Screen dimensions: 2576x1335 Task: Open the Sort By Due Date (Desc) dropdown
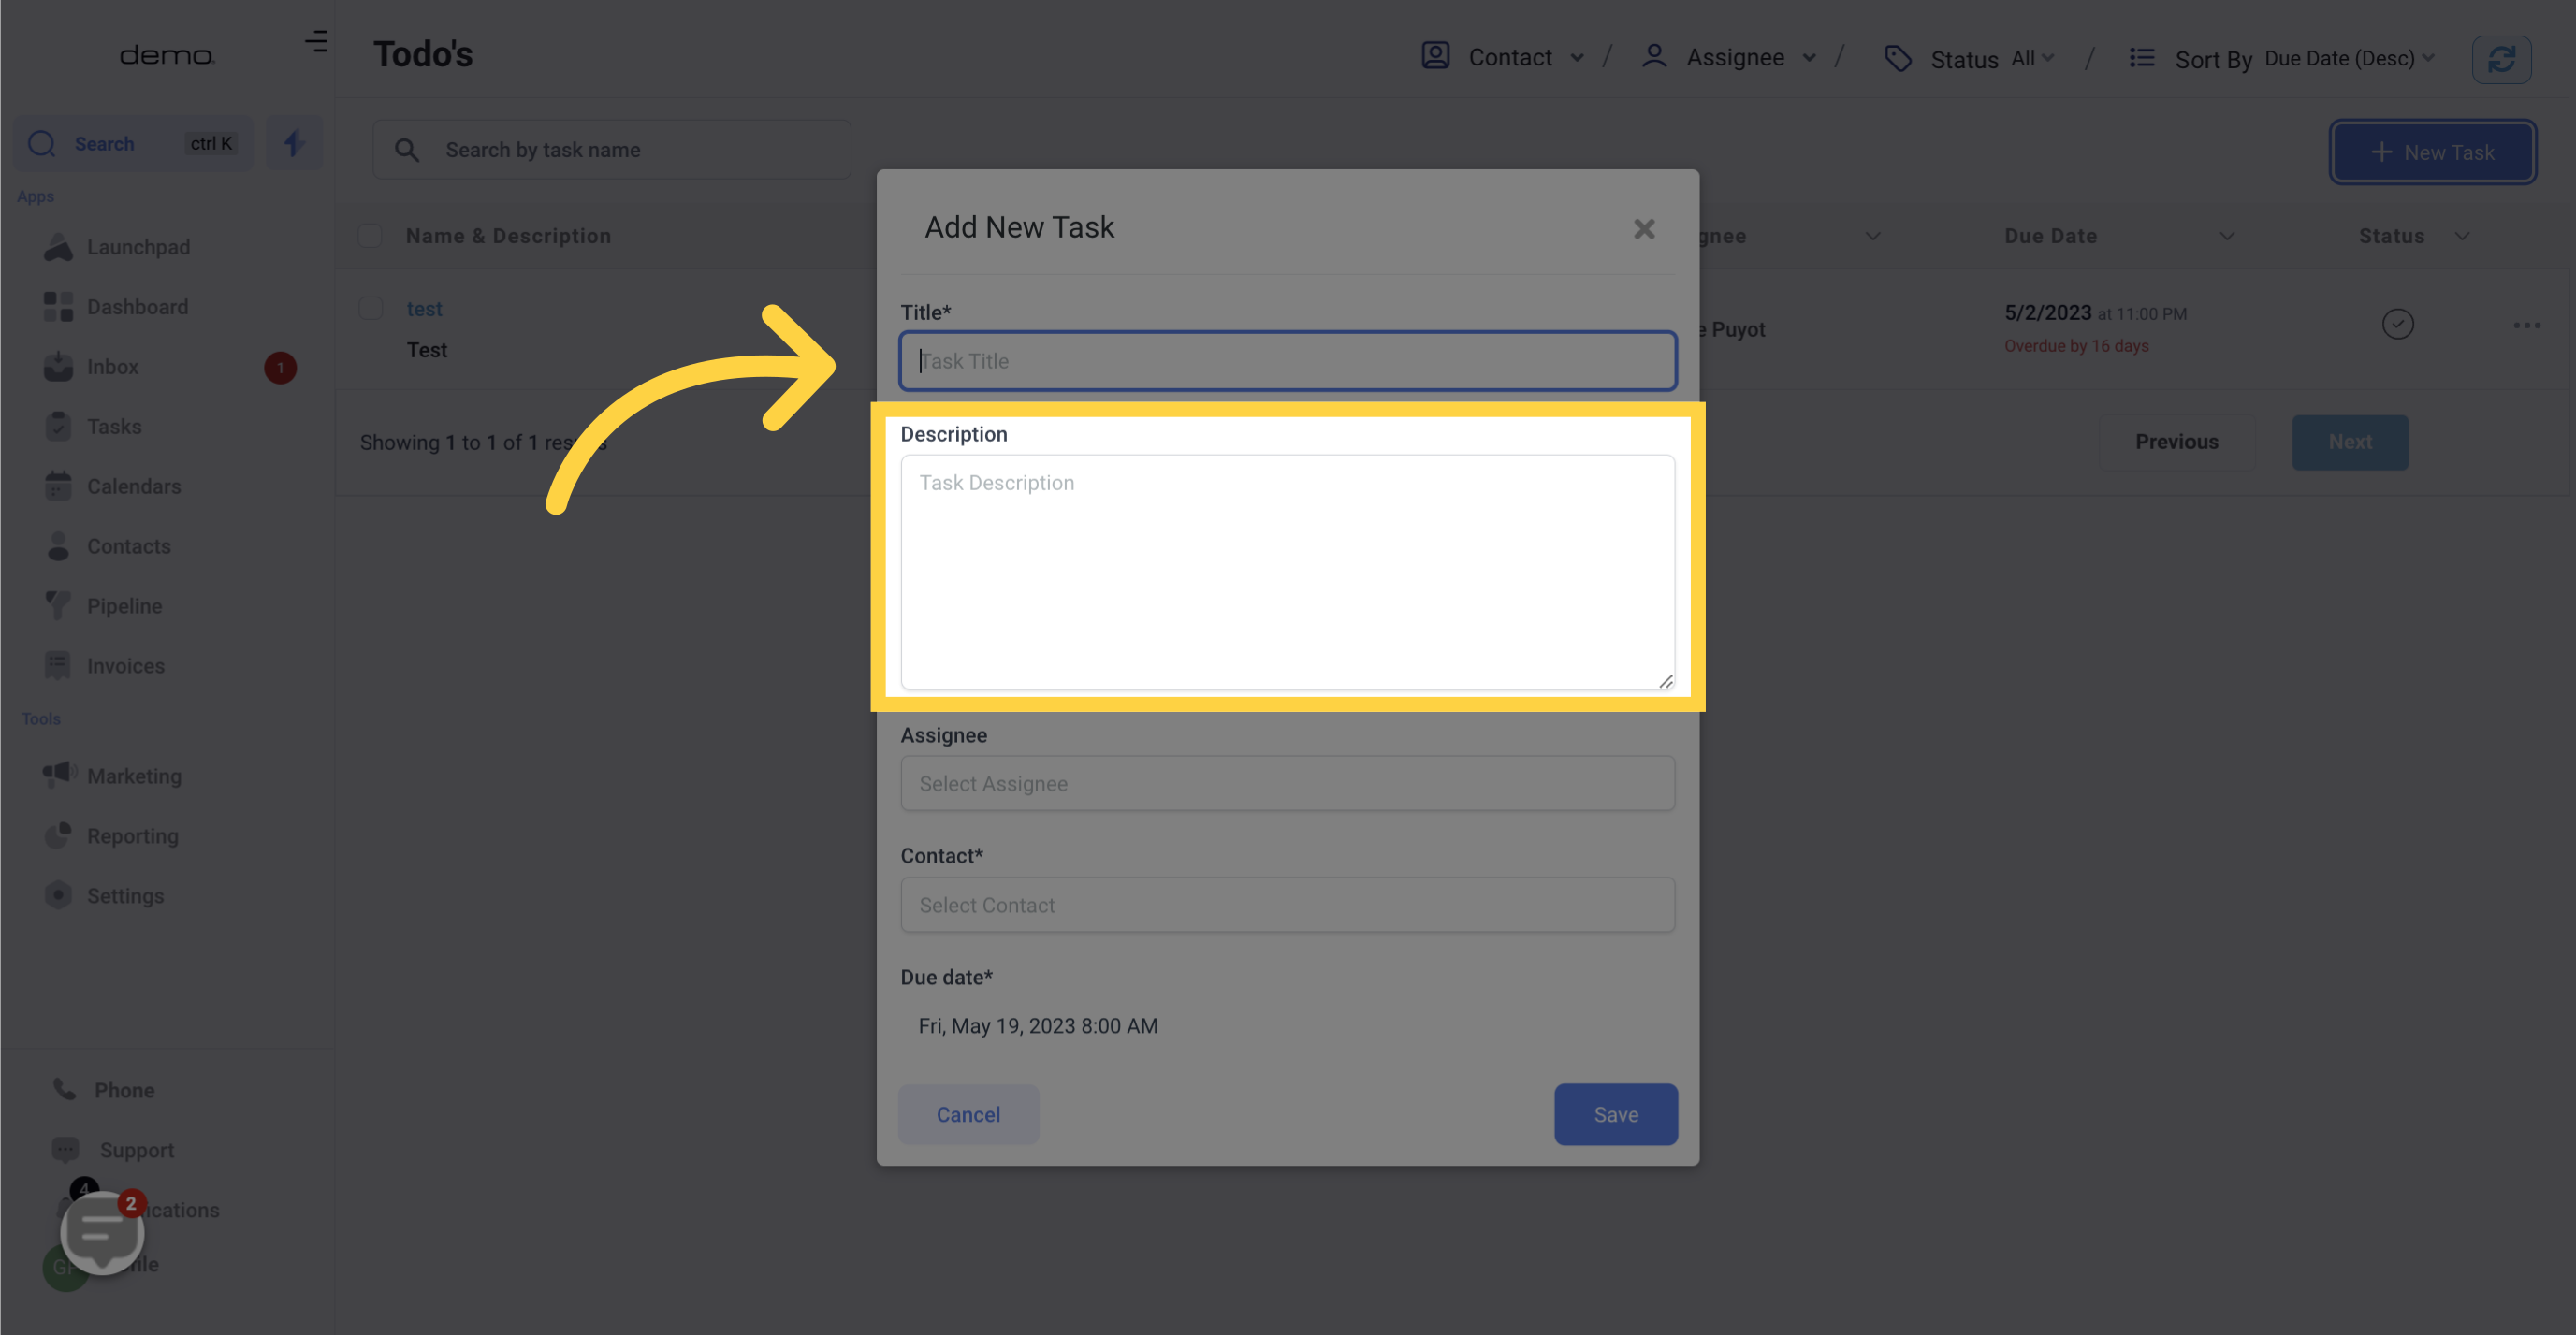[x=2349, y=58]
